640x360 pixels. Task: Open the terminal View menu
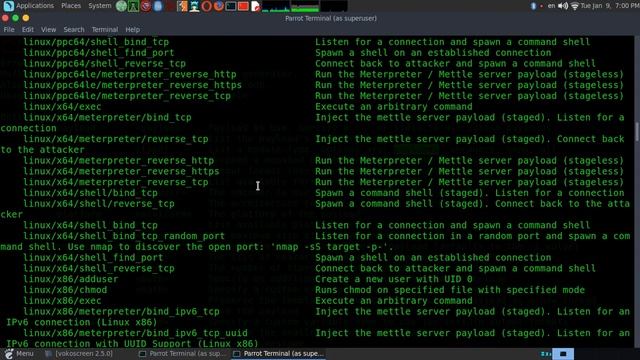[48, 29]
